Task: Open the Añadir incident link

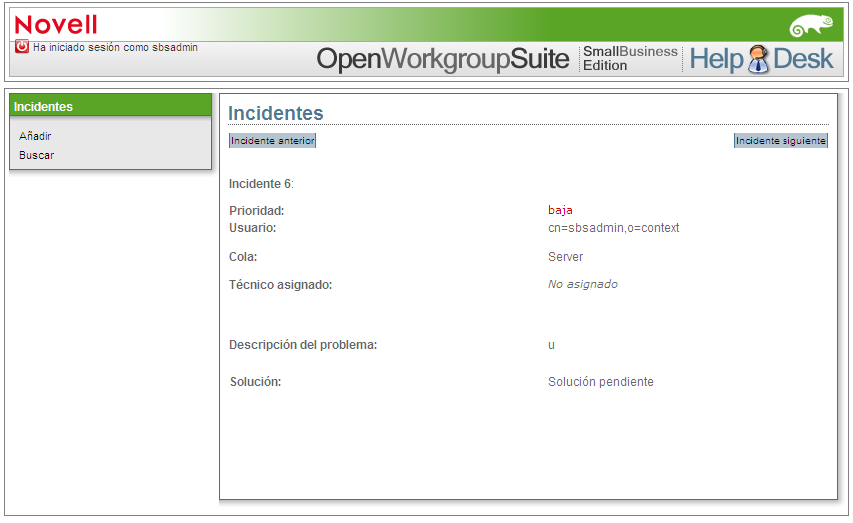Action: tap(35, 136)
